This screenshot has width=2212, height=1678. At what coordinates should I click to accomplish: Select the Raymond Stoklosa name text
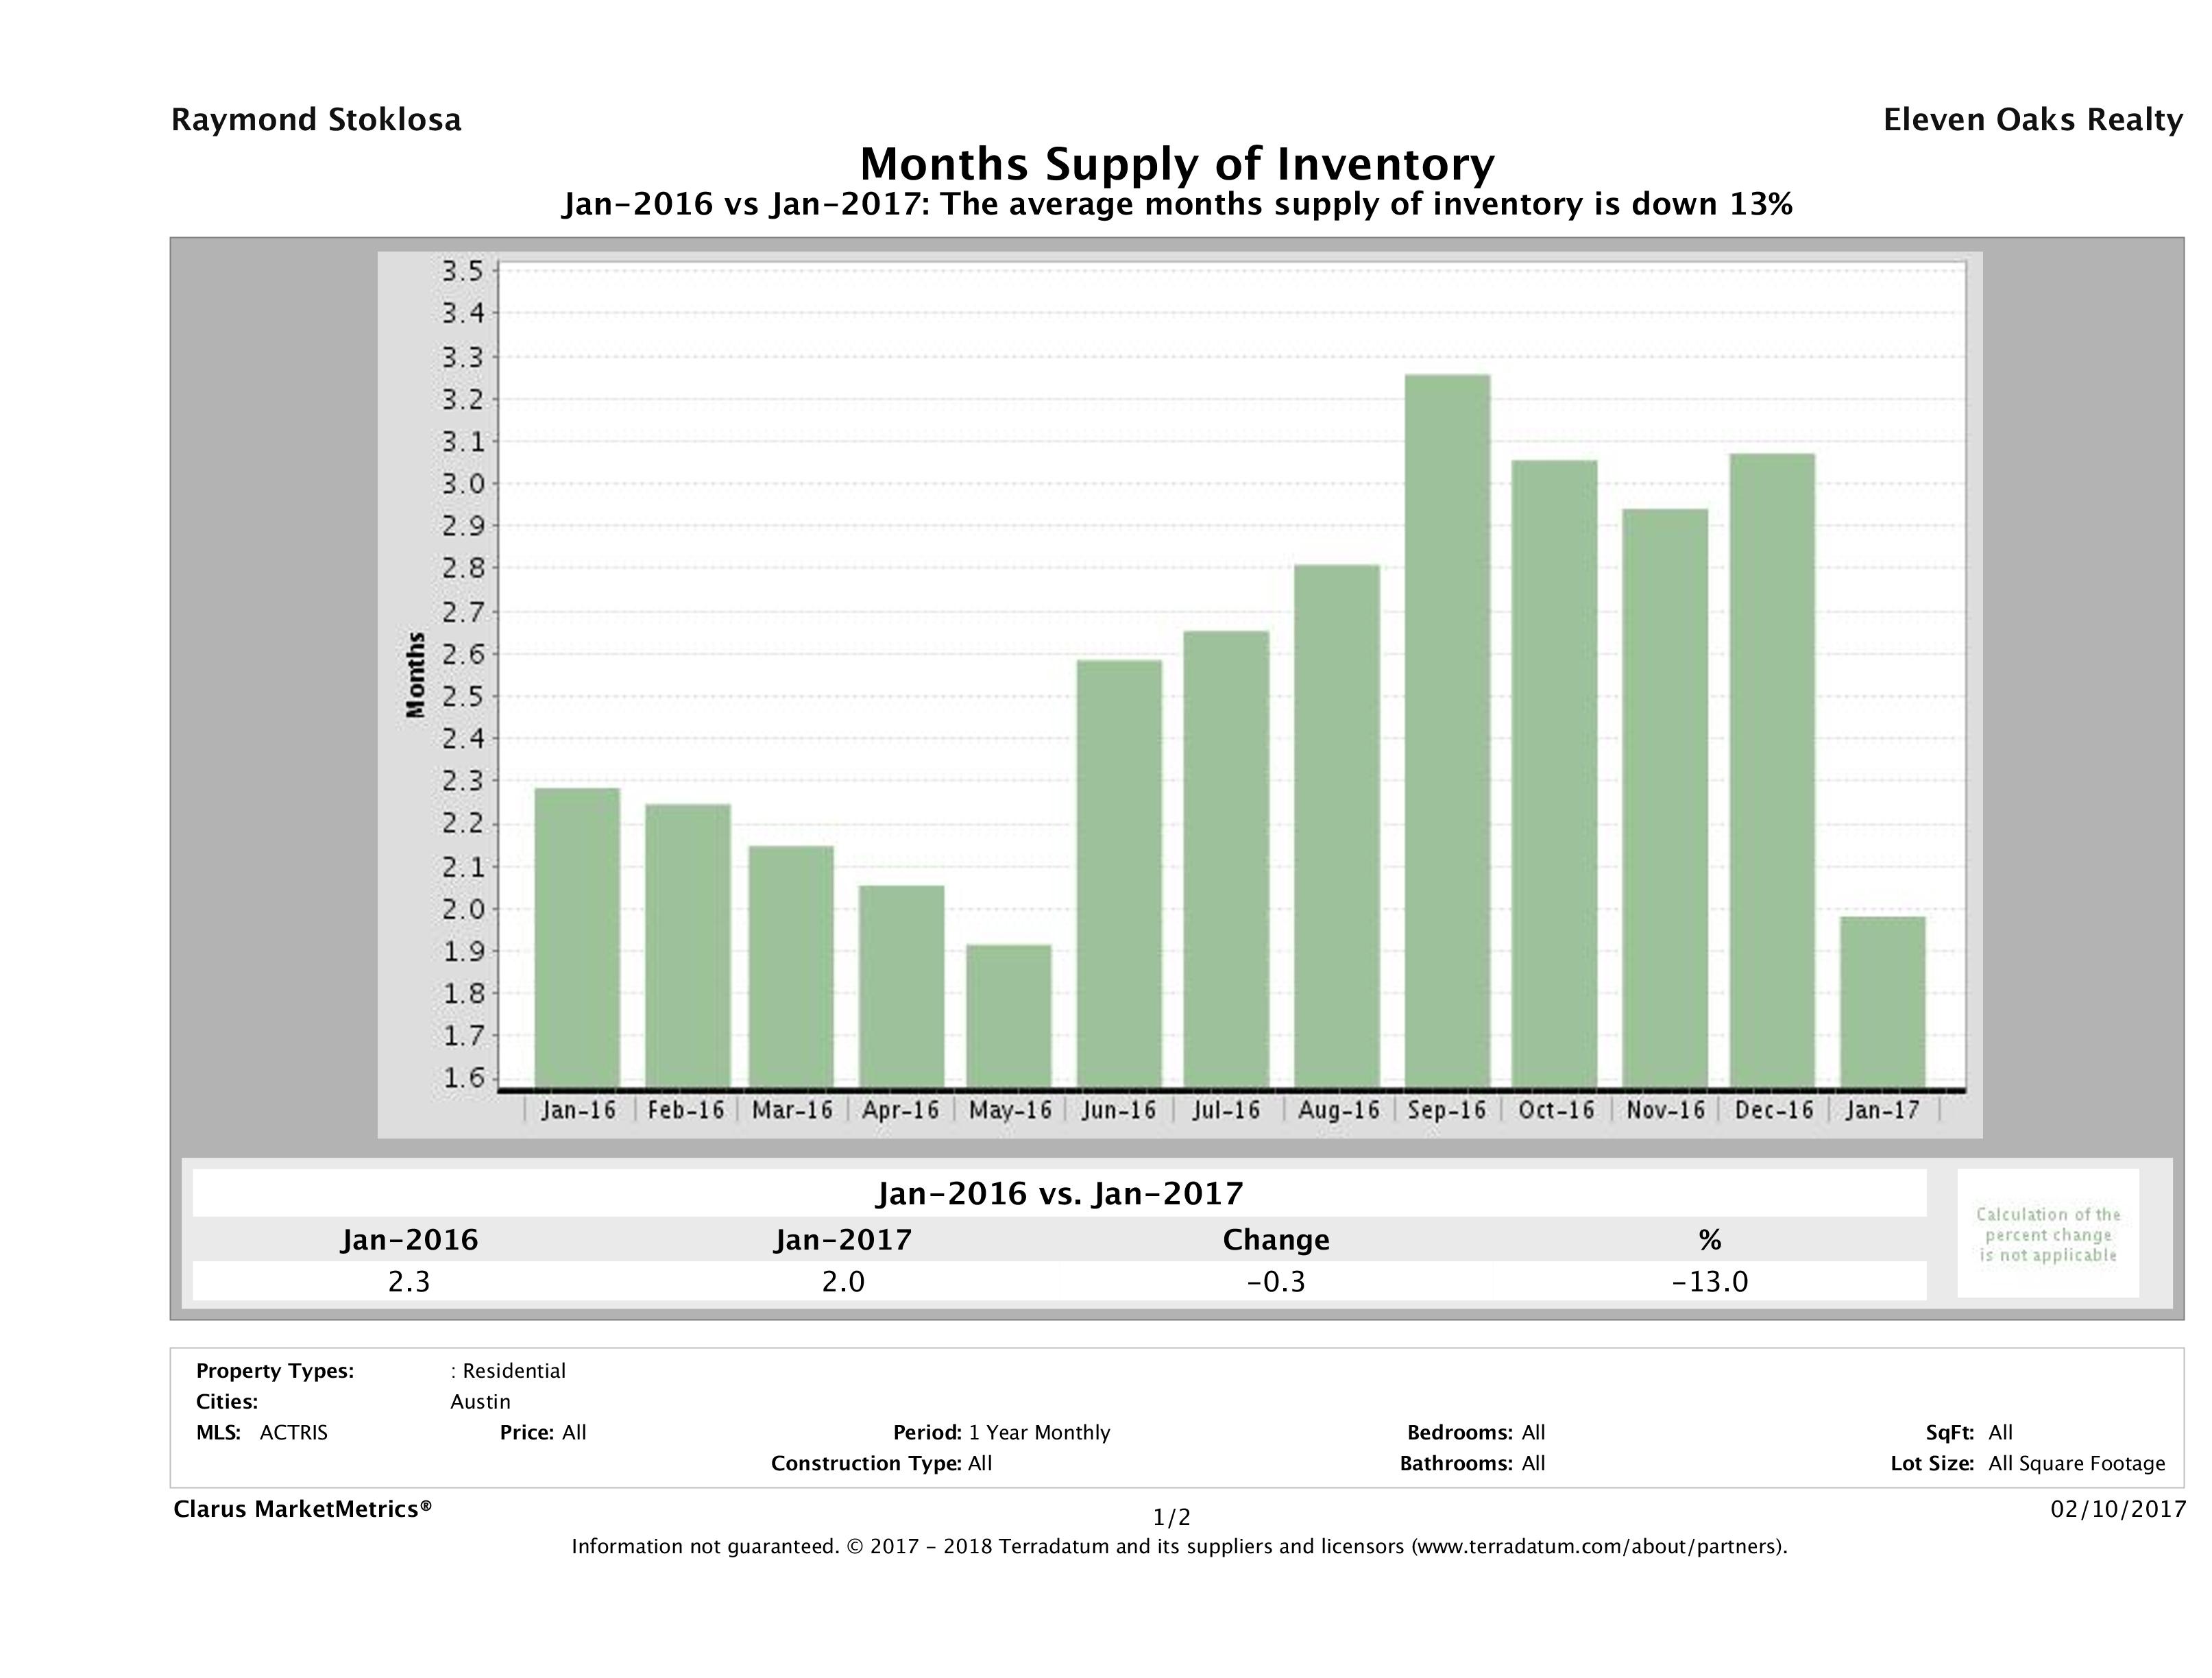click(317, 120)
